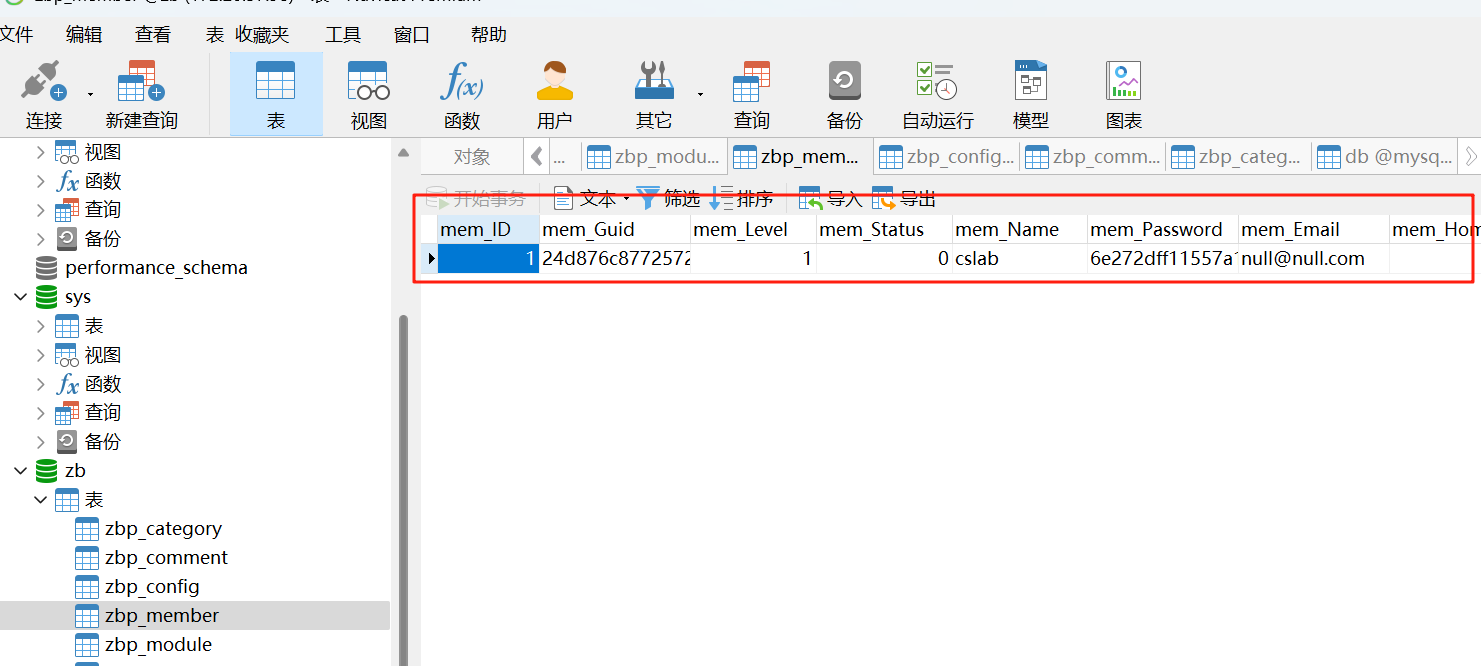Select the mem_ID column header
Image resolution: width=1481 pixels, height=666 pixels.
click(488, 230)
